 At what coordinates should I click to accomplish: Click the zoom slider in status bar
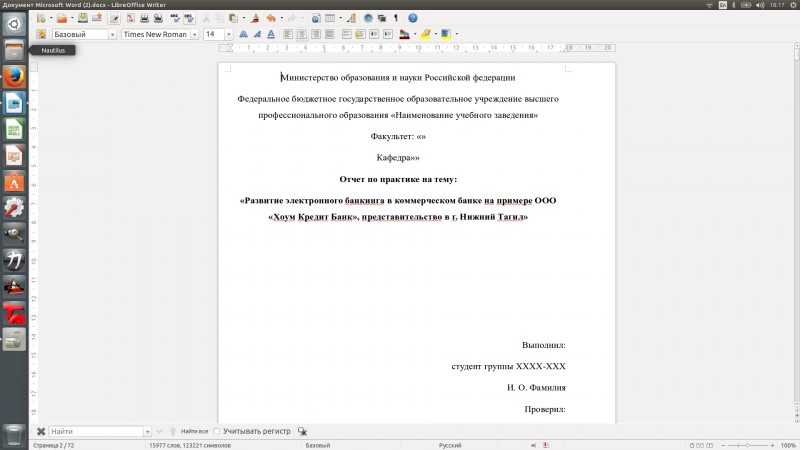pos(747,445)
